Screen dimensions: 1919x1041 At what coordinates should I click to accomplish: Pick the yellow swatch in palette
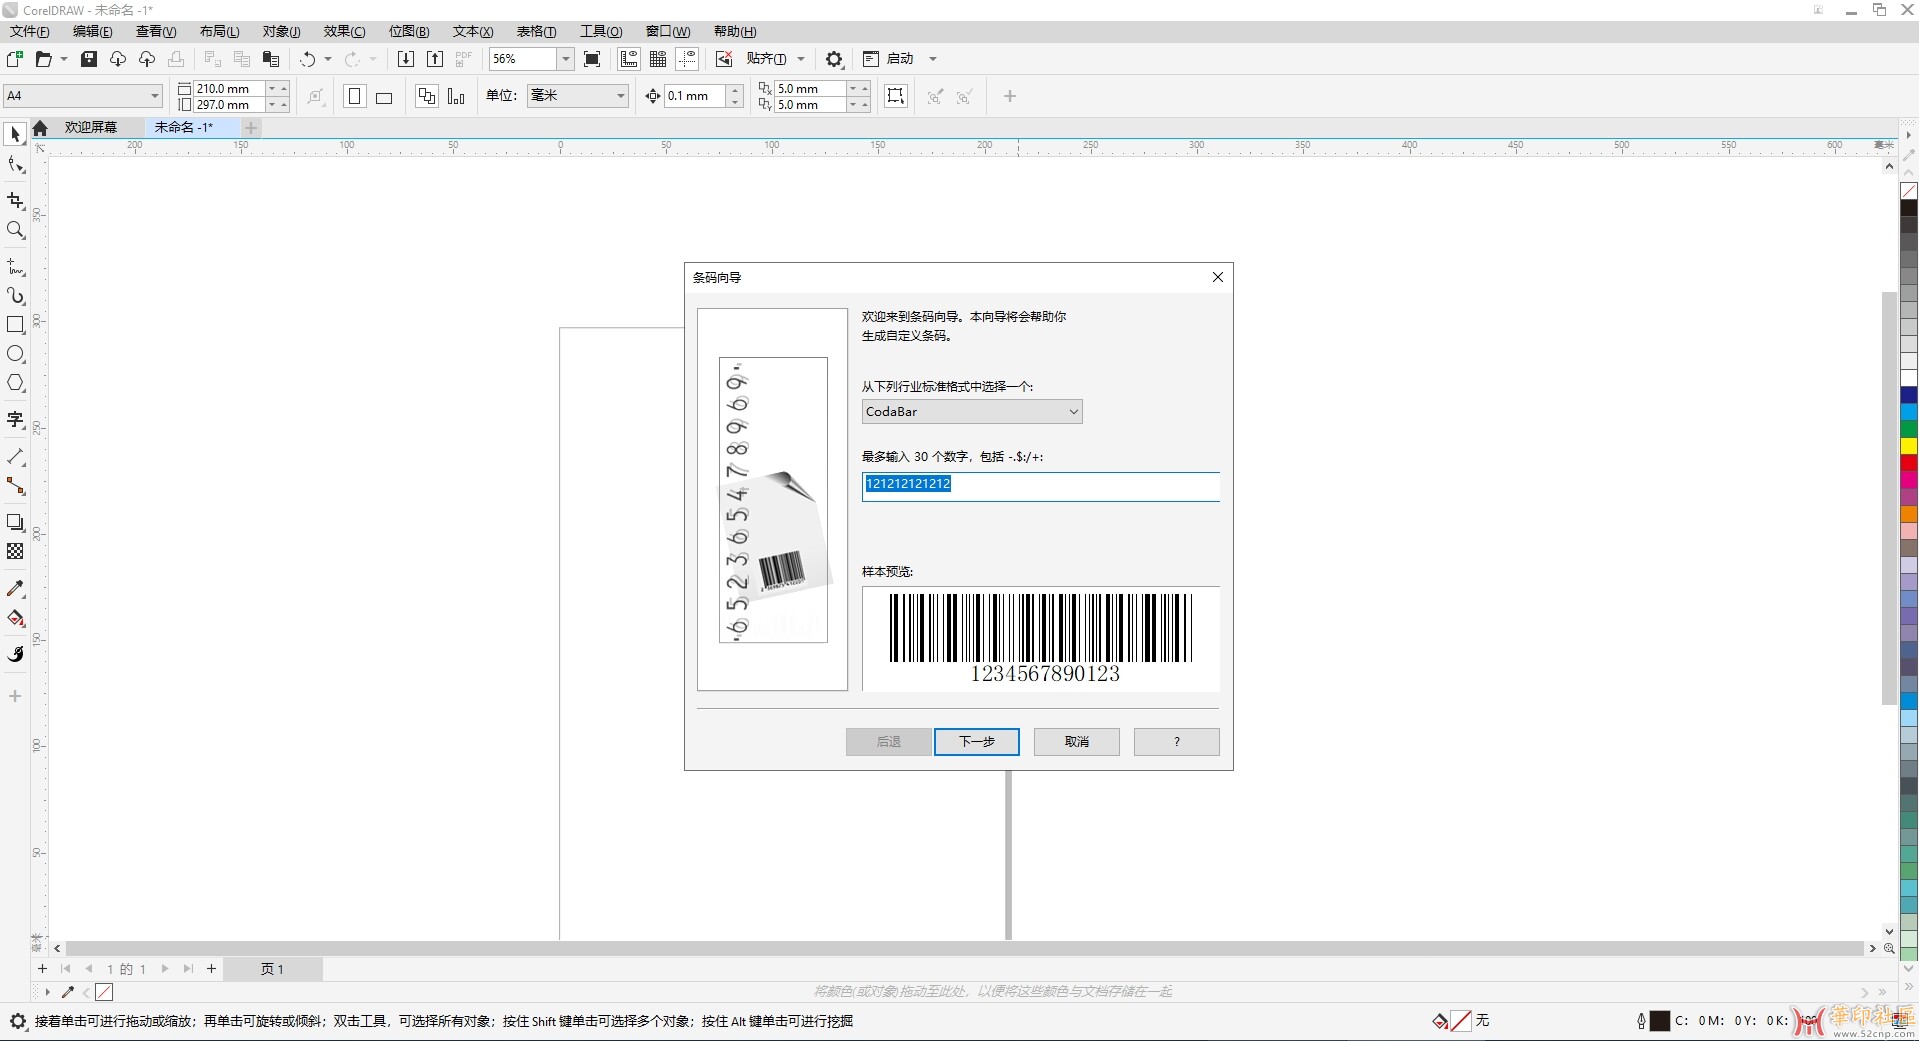(x=1909, y=446)
